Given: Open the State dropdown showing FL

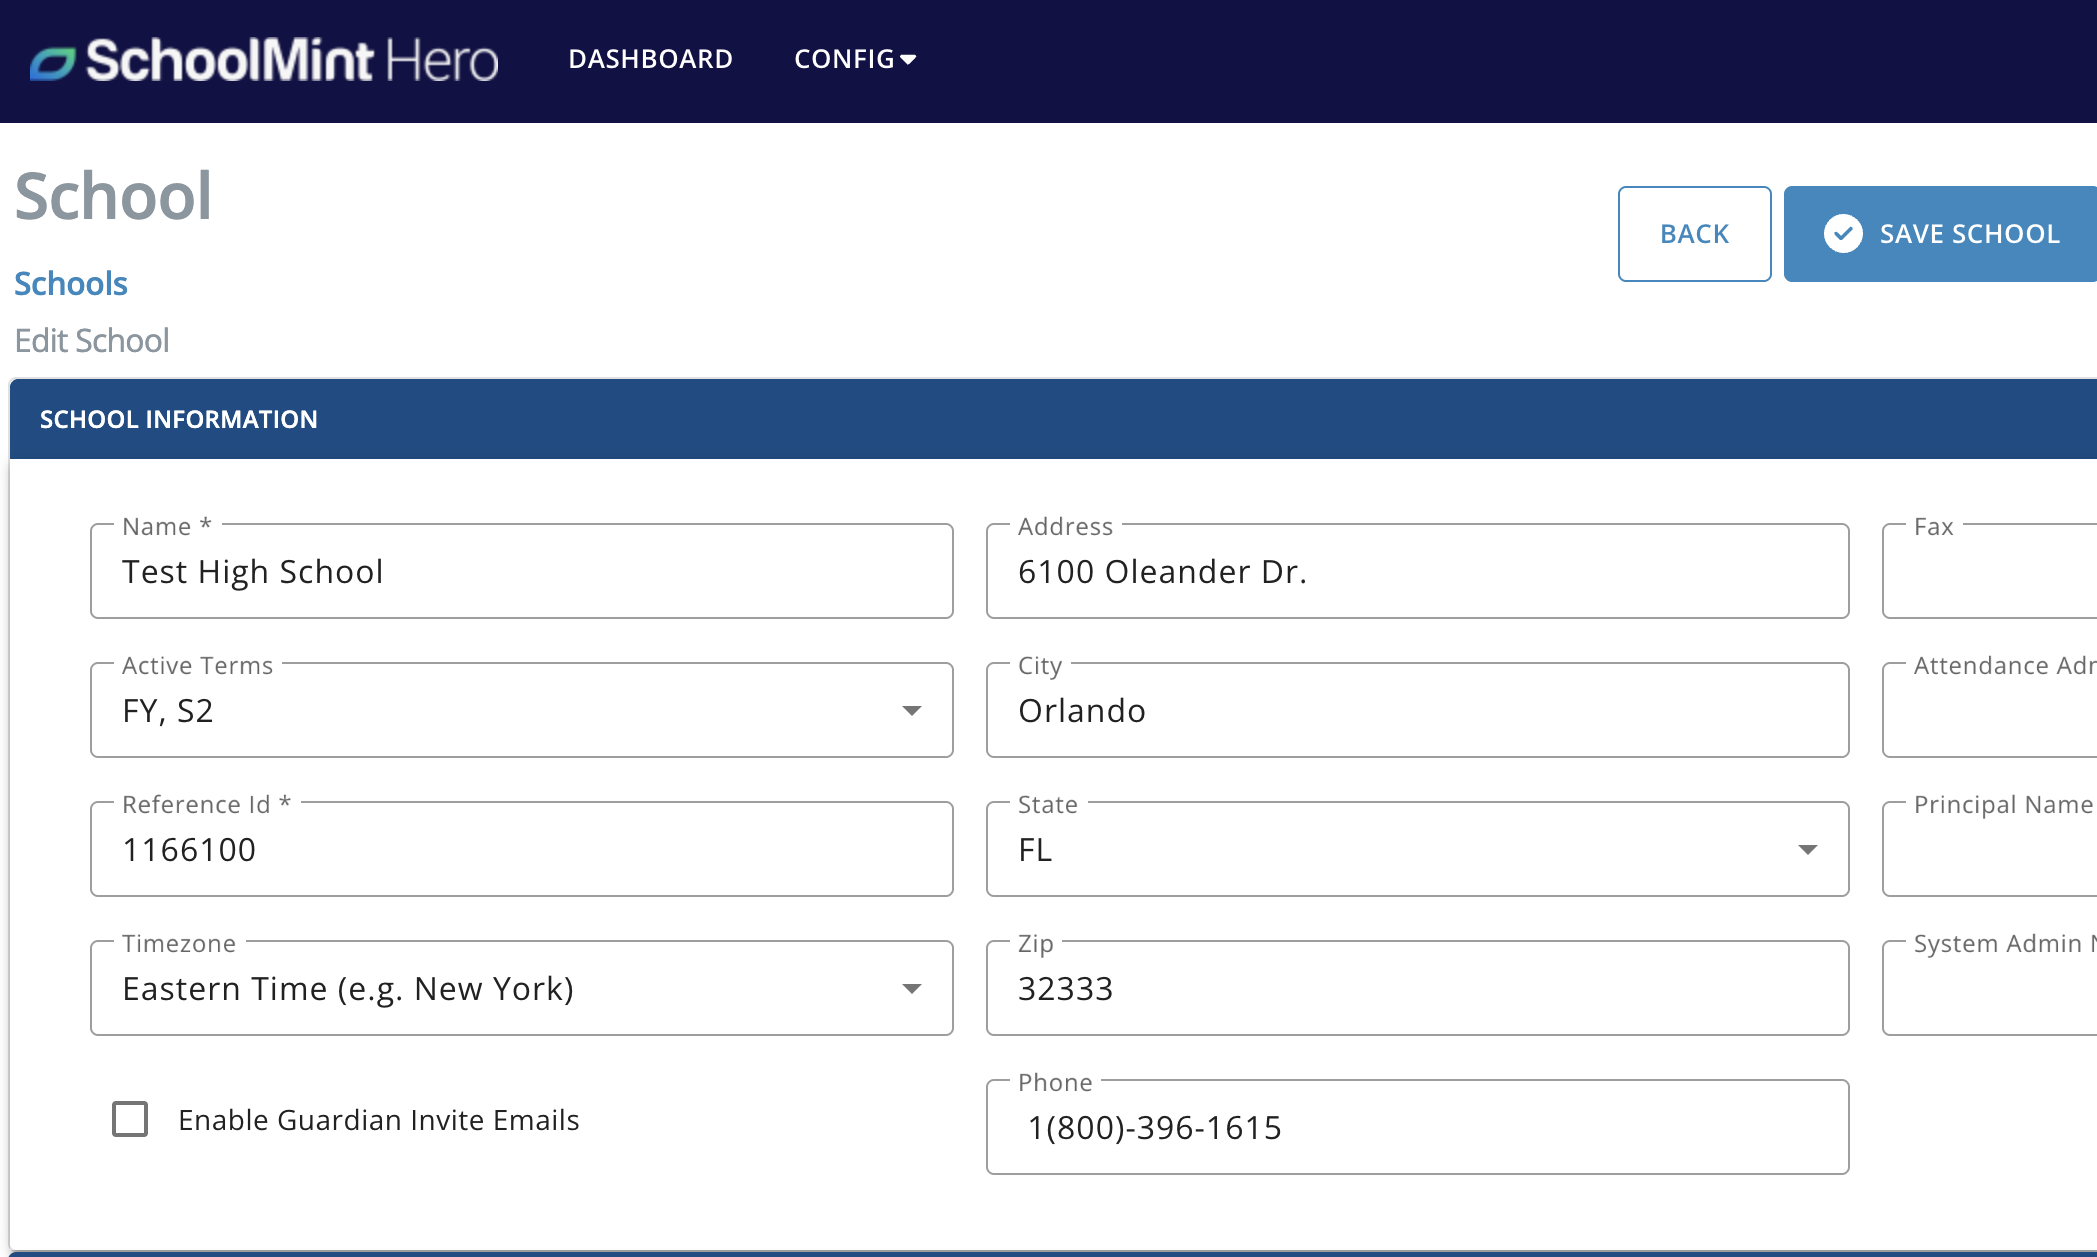Looking at the screenshot, I should (1806, 850).
